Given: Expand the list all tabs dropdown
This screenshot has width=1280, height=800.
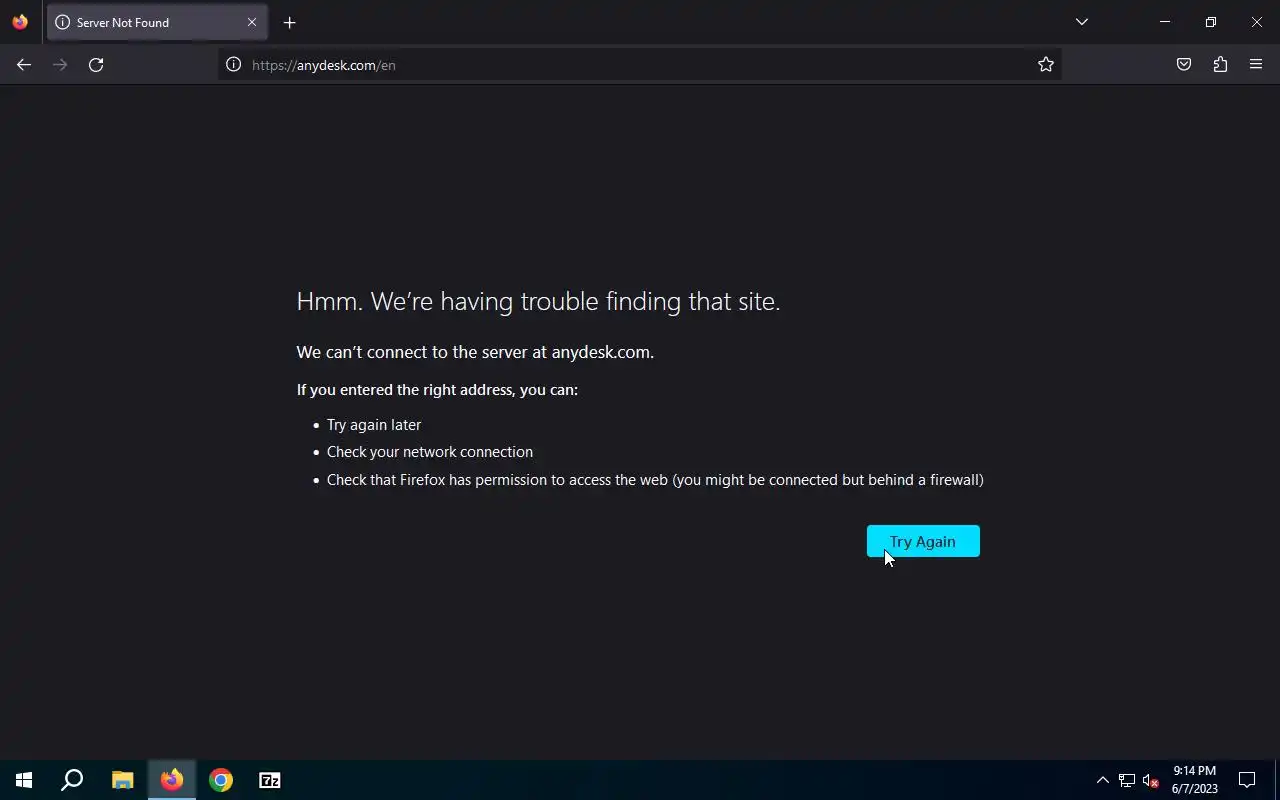Looking at the screenshot, I should [1082, 22].
